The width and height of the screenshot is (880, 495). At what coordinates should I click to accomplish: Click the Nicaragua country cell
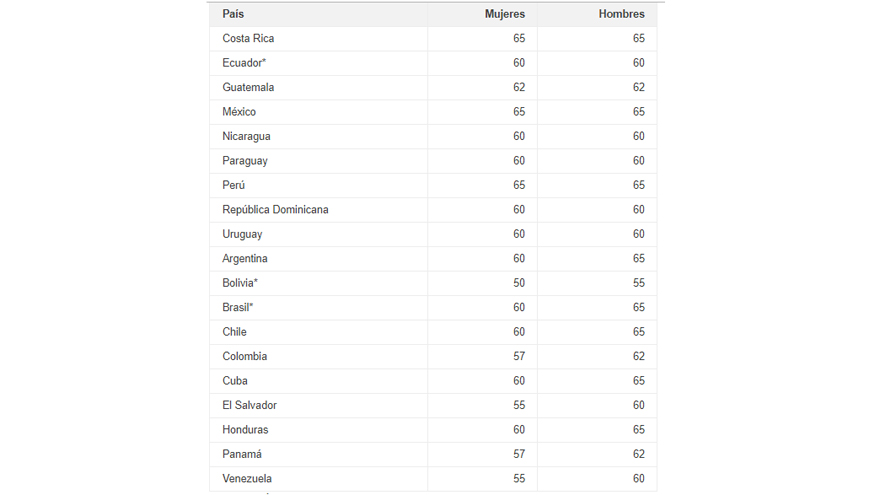[x=246, y=136]
